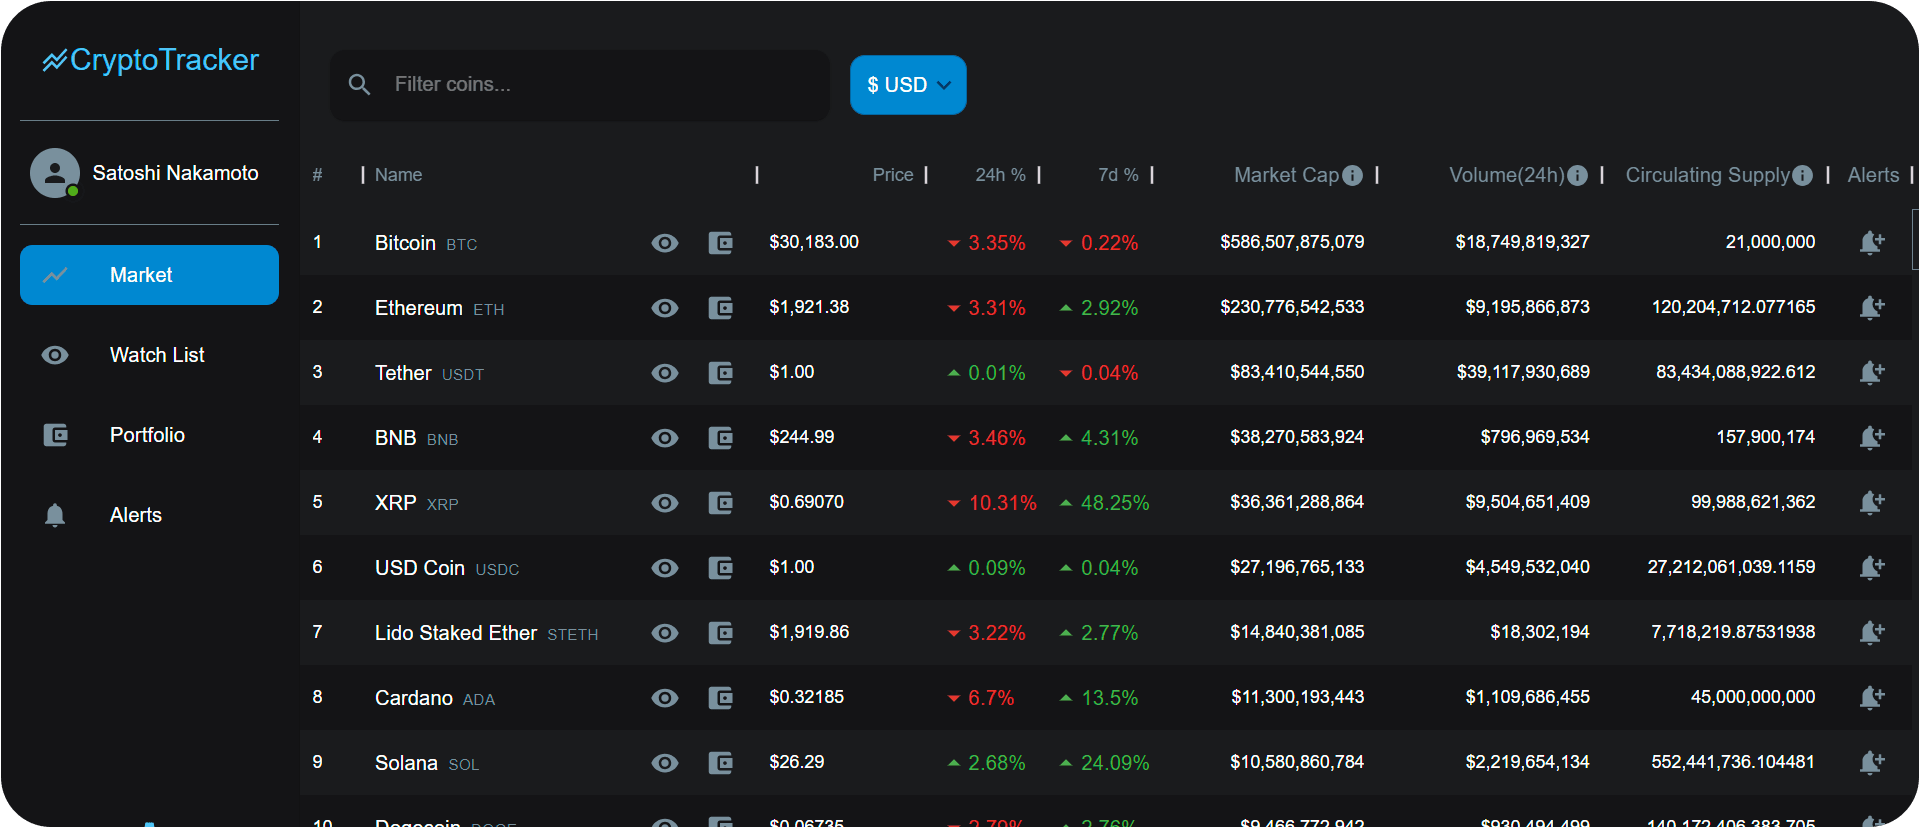Toggle watchlist eye for Tether
This screenshot has width=1920, height=827.
664,373
